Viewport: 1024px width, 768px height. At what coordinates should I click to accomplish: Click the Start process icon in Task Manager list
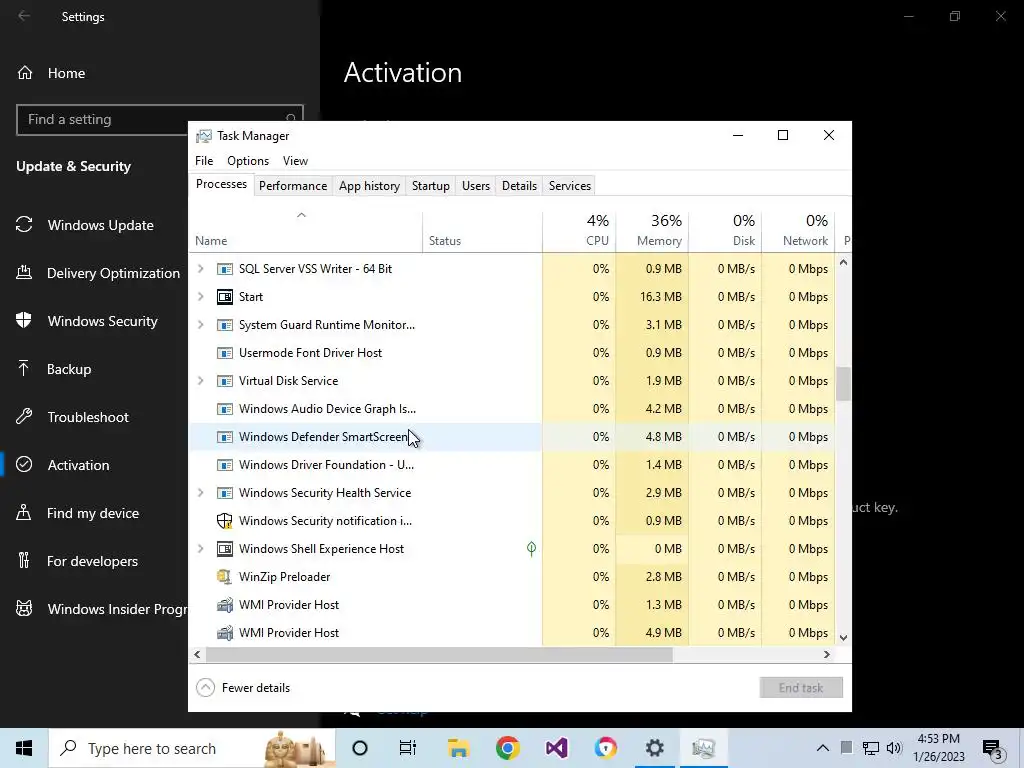point(225,297)
